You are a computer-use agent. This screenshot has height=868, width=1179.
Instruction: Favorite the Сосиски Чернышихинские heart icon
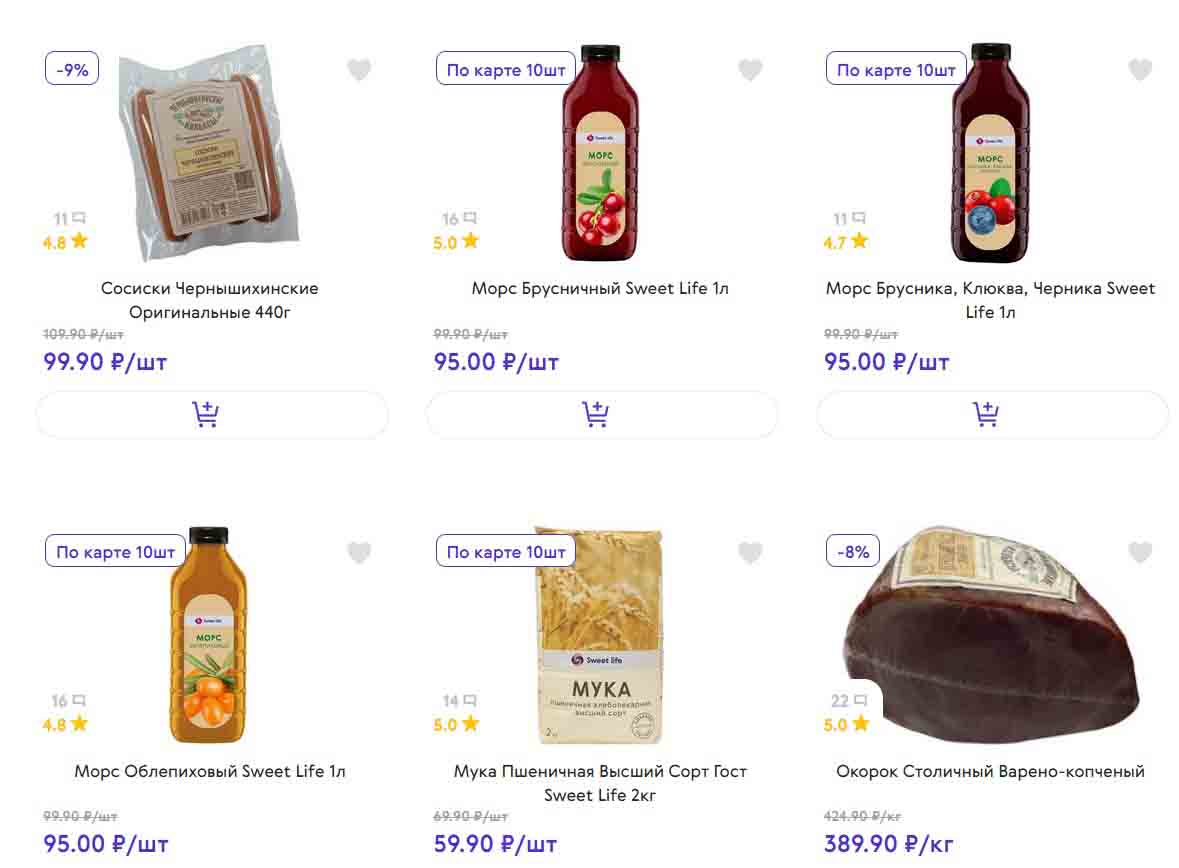coord(359,70)
